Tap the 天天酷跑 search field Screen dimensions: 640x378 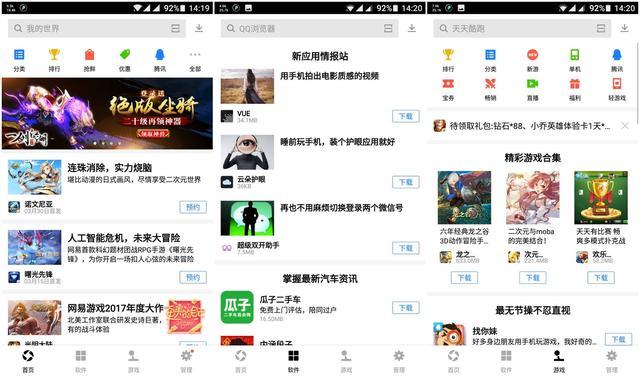[x=522, y=28]
